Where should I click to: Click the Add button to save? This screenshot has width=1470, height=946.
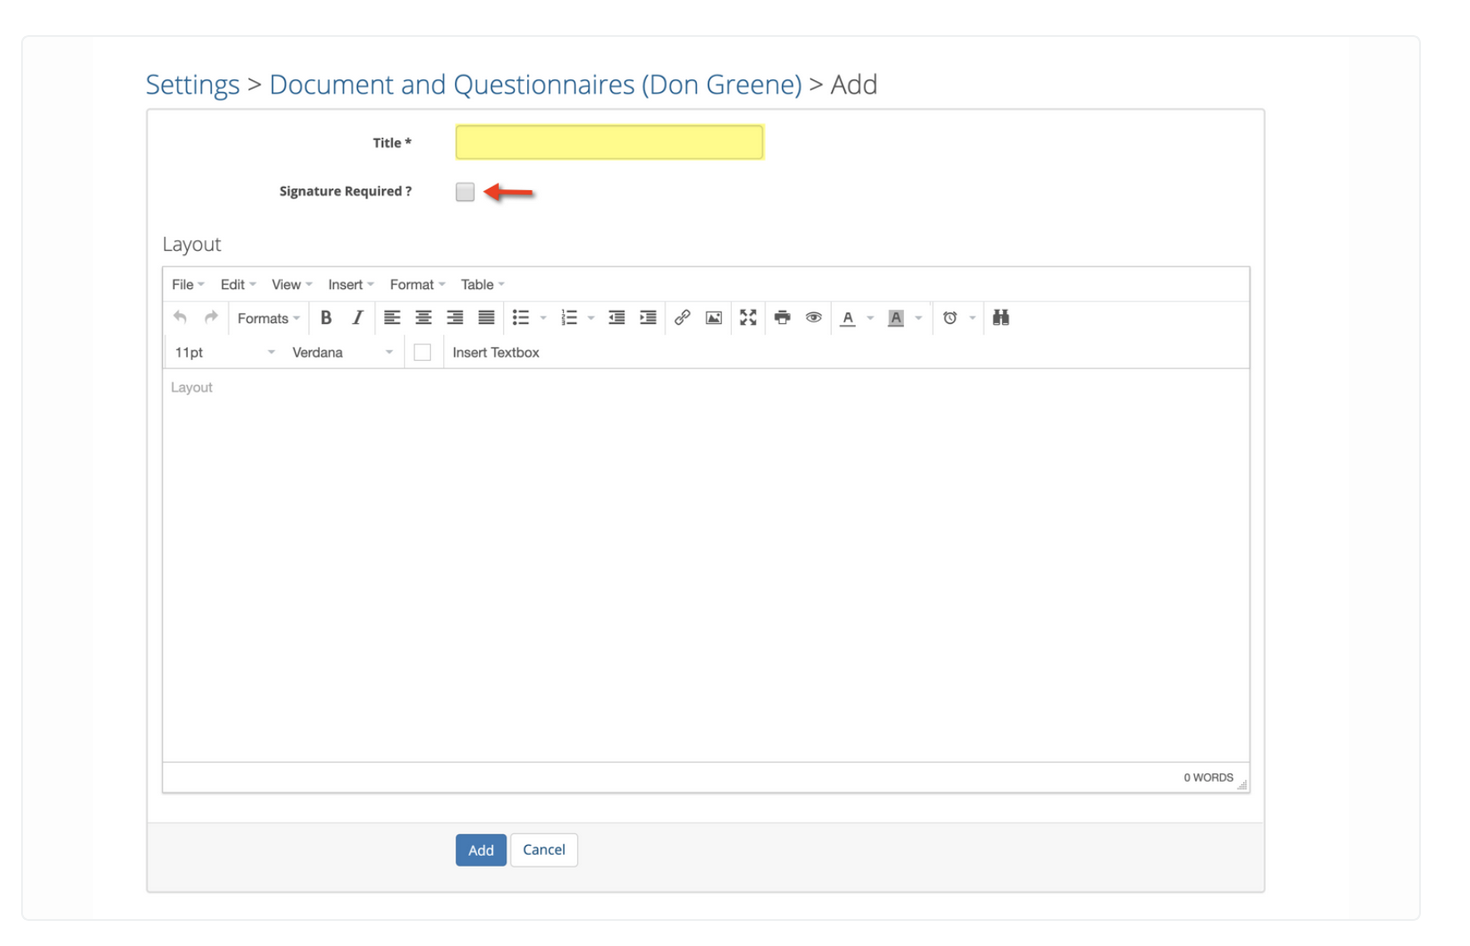[481, 849]
